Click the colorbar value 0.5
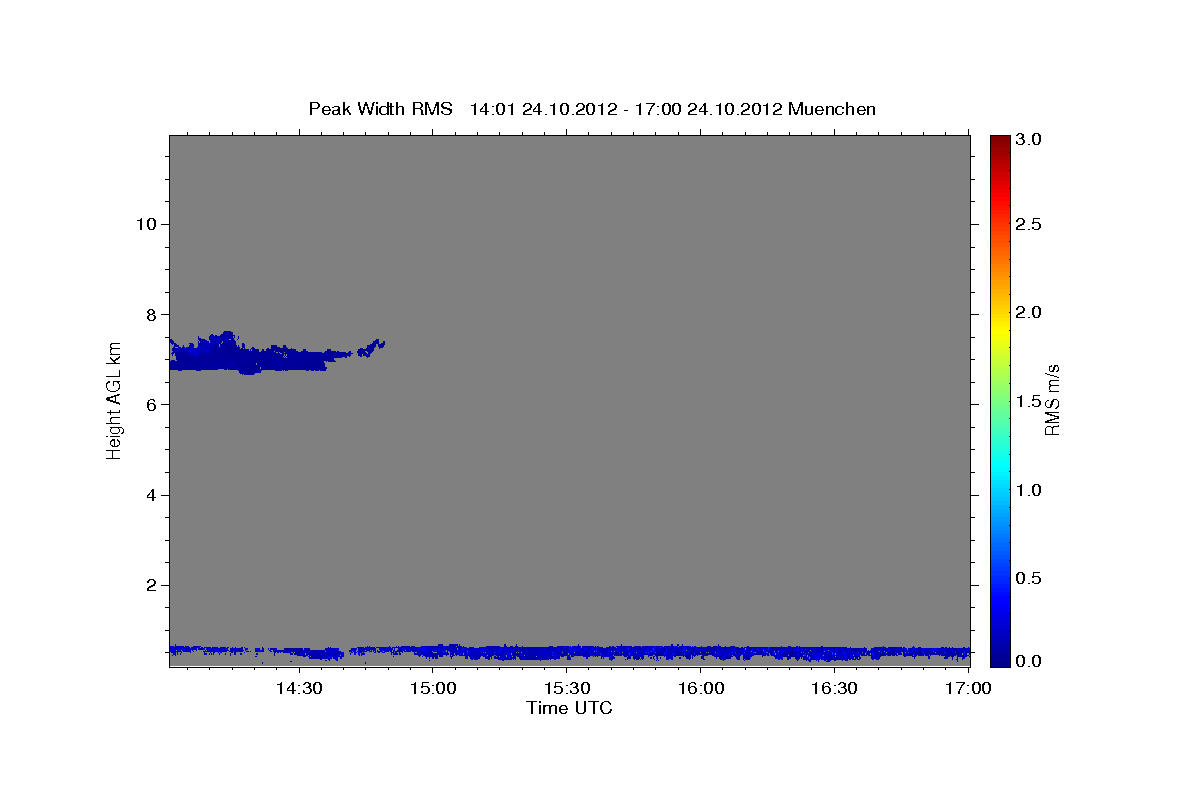The image size is (1200, 800). click(1031, 578)
